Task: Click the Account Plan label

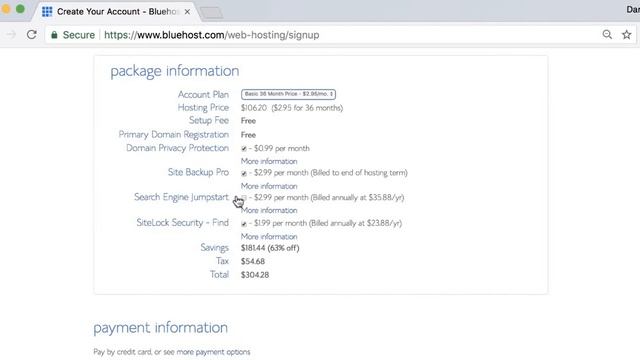Action: (203, 95)
